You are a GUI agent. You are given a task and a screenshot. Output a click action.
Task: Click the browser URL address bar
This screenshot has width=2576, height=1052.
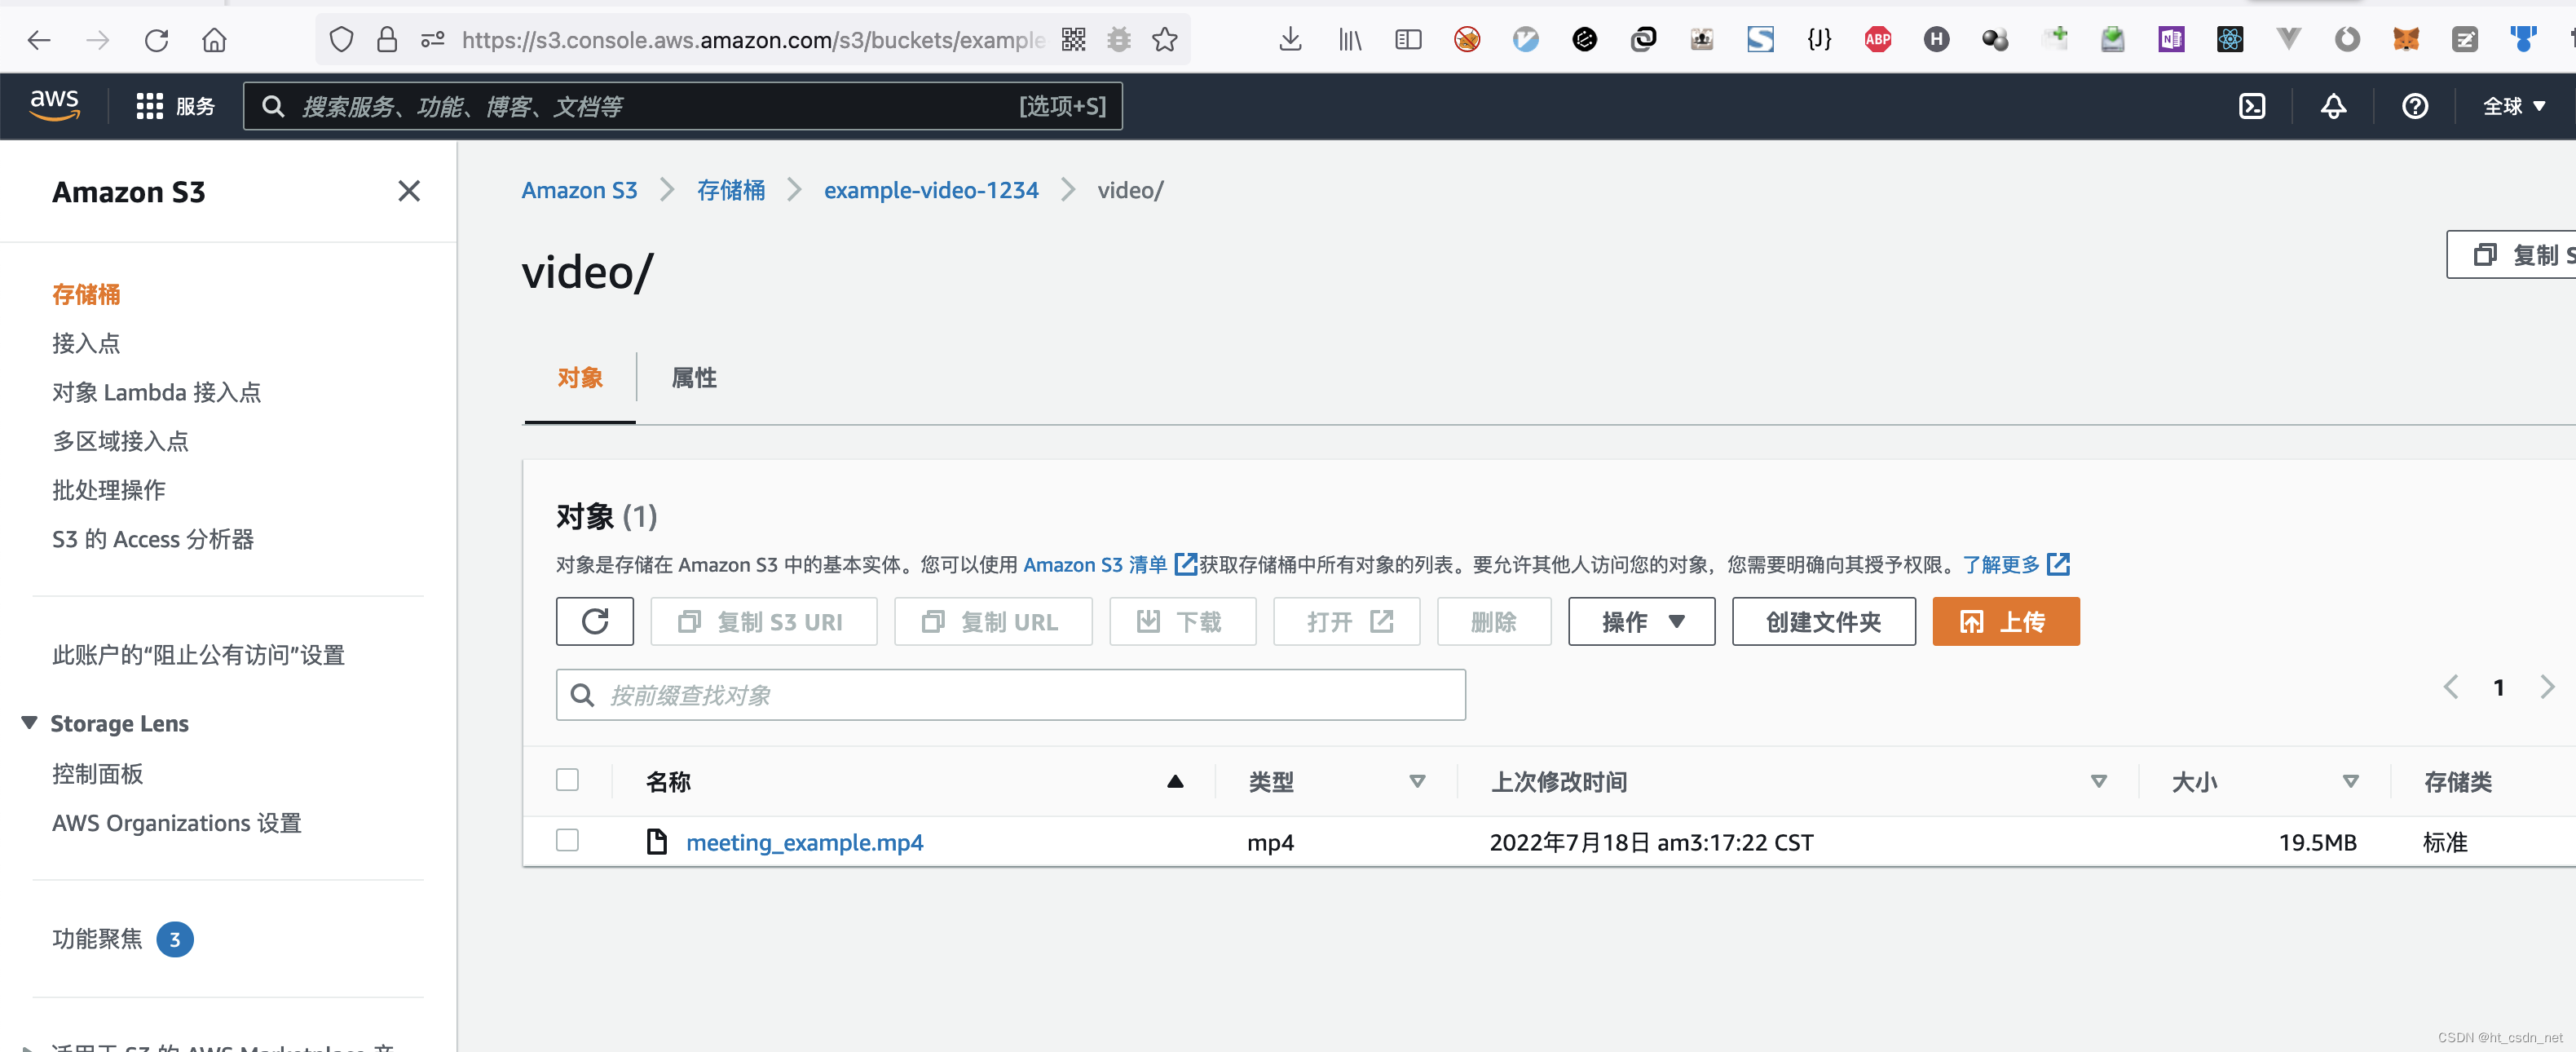click(x=752, y=40)
